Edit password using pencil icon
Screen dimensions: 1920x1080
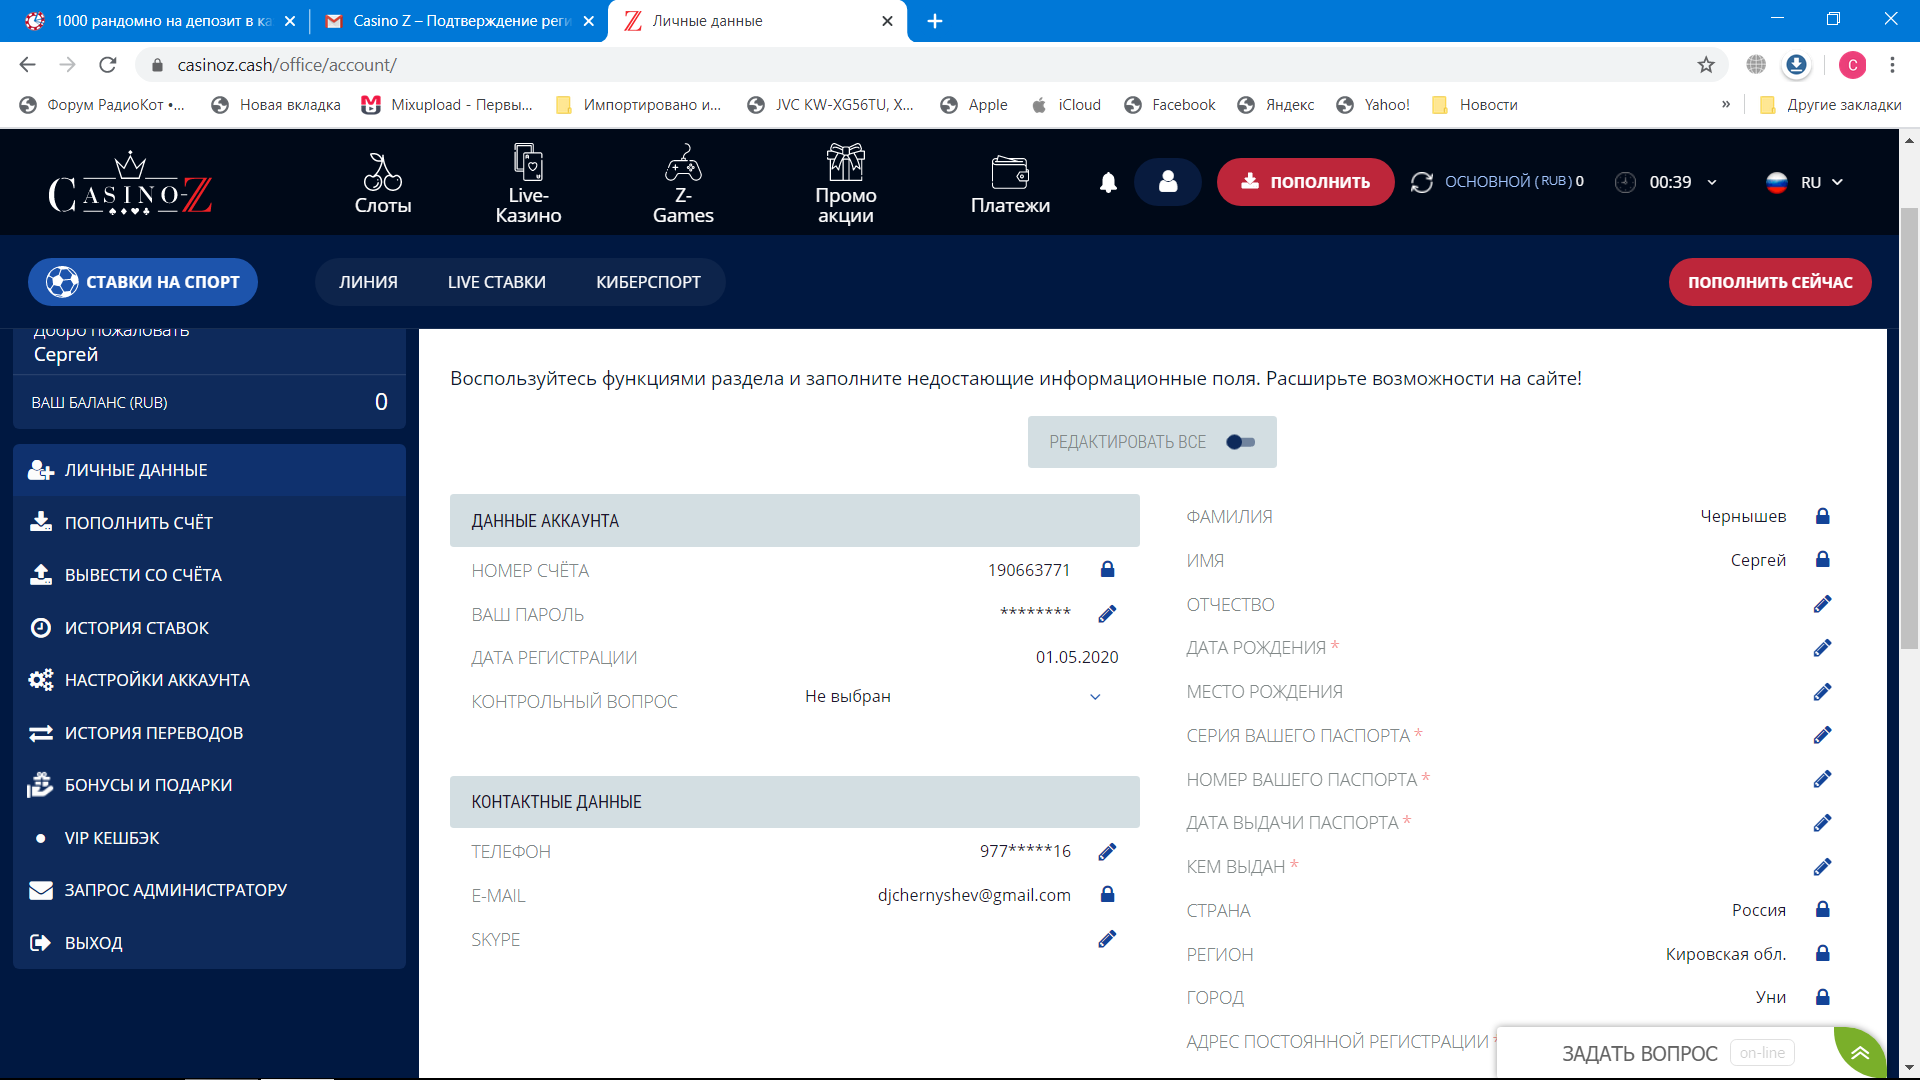point(1107,614)
